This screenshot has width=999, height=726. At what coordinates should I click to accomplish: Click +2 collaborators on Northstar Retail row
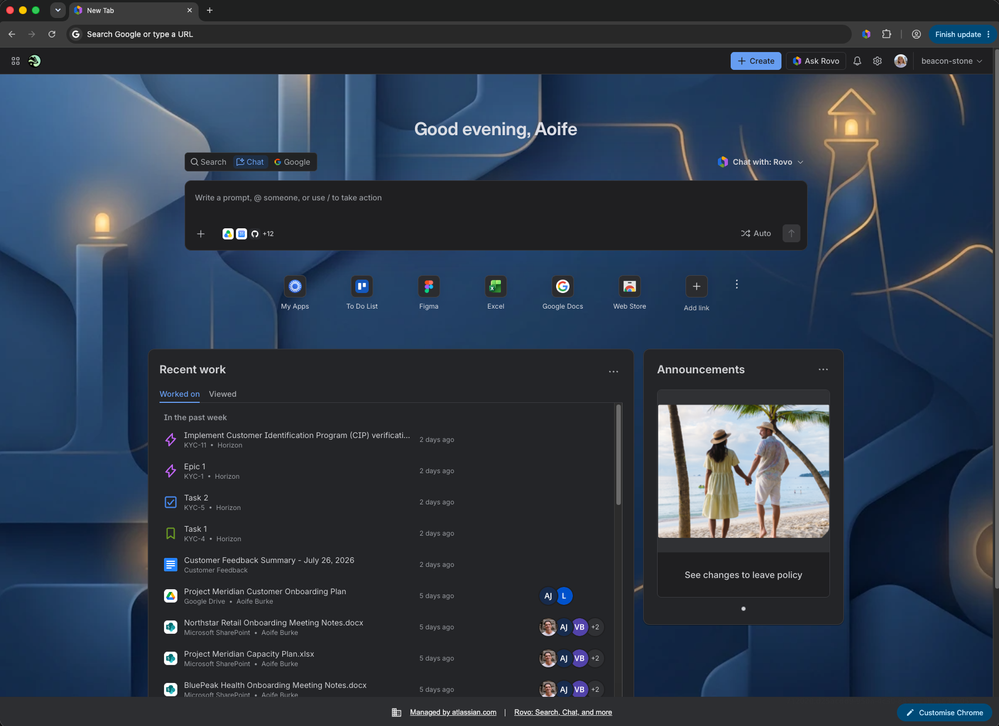point(595,627)
